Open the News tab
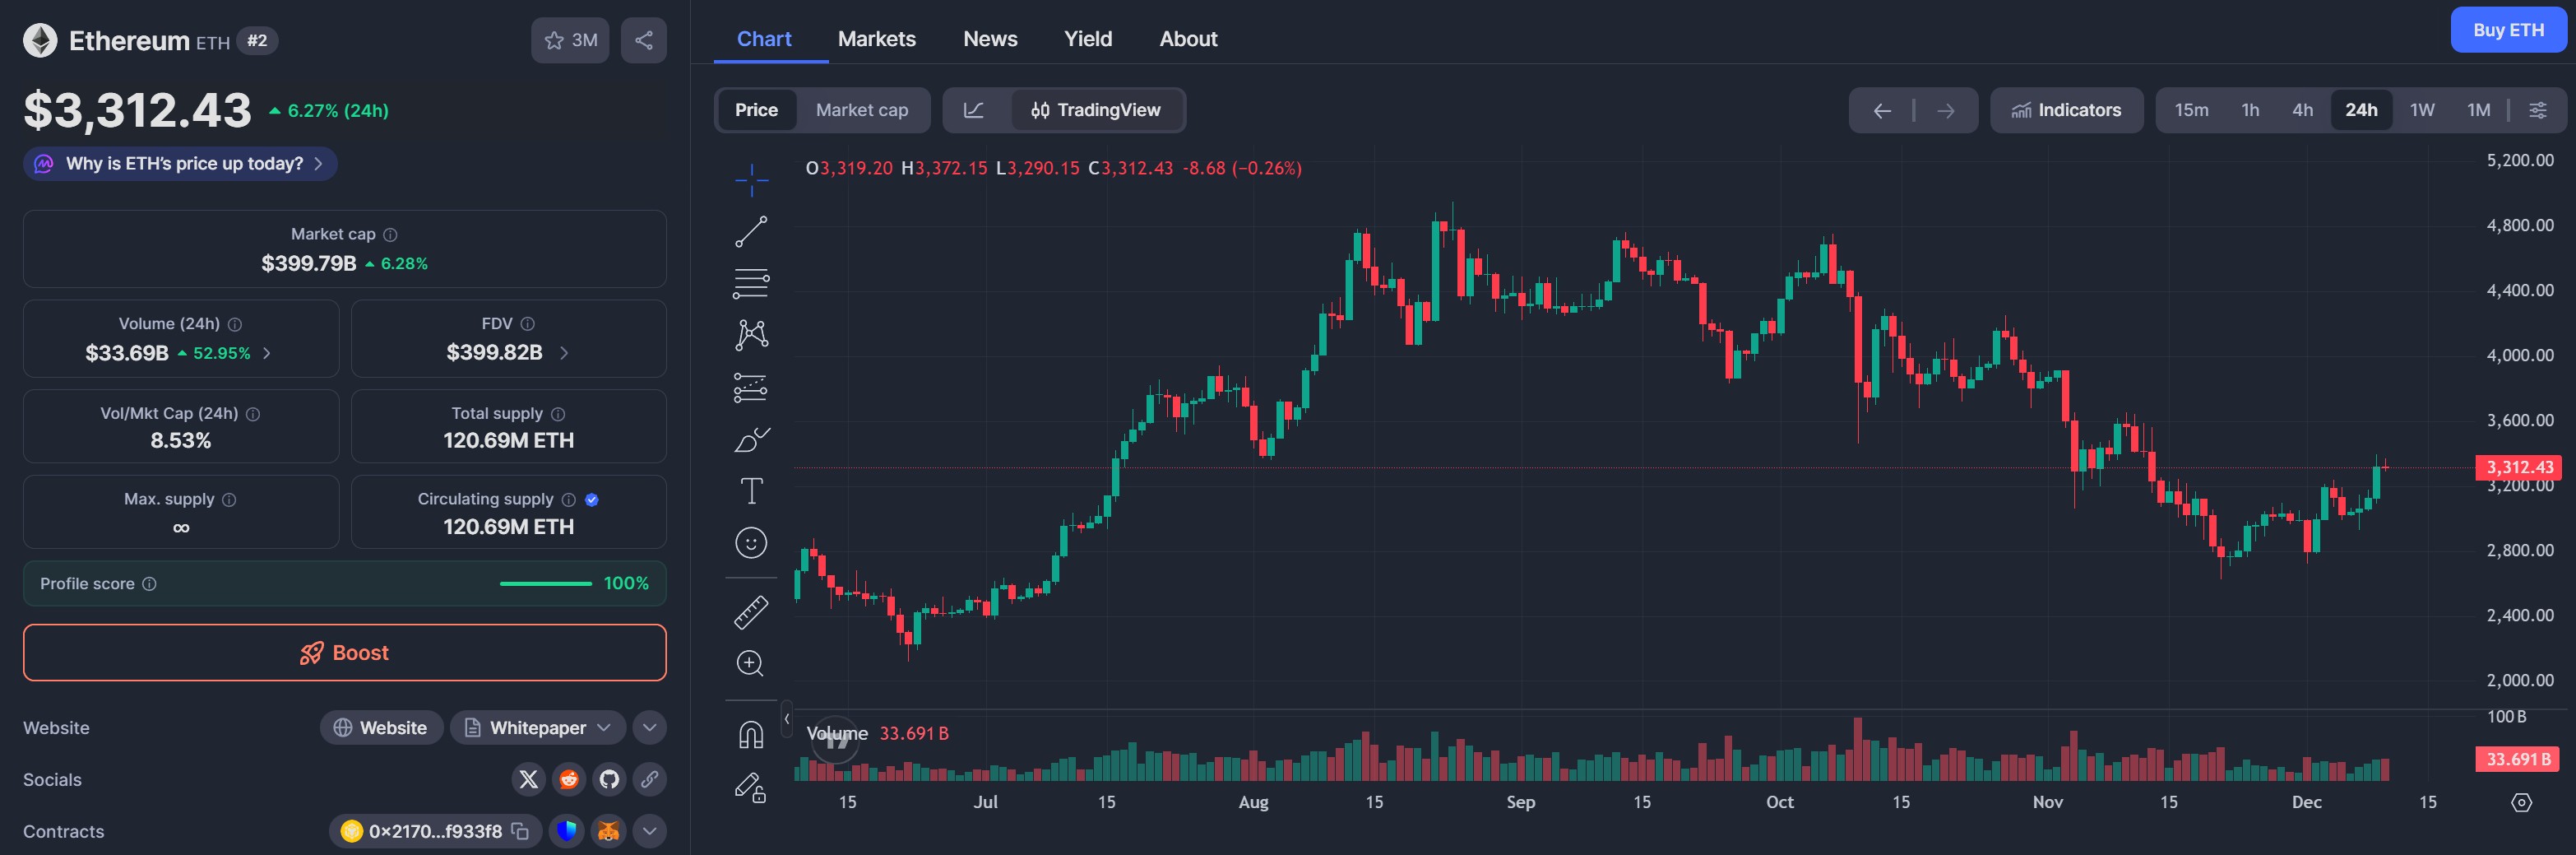This screenshot has height=855, width=2576. coord(989,39)
